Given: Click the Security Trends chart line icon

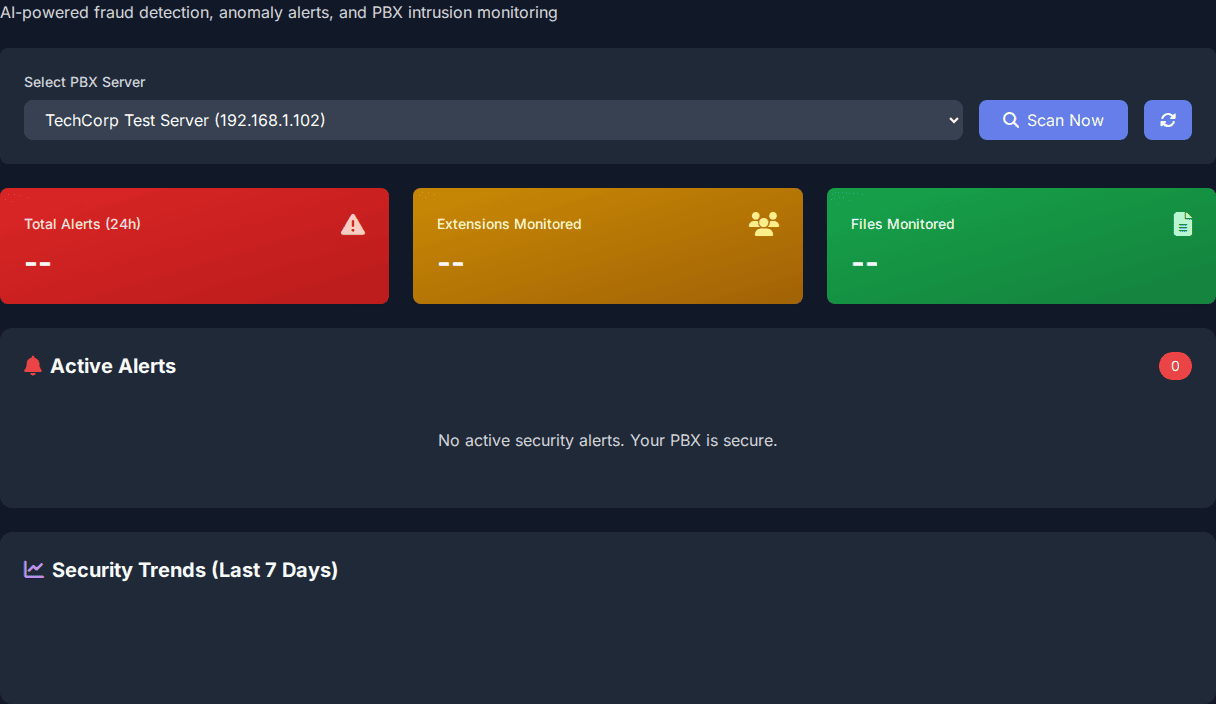Looking at the screenshot, I should tap(34, 569).
